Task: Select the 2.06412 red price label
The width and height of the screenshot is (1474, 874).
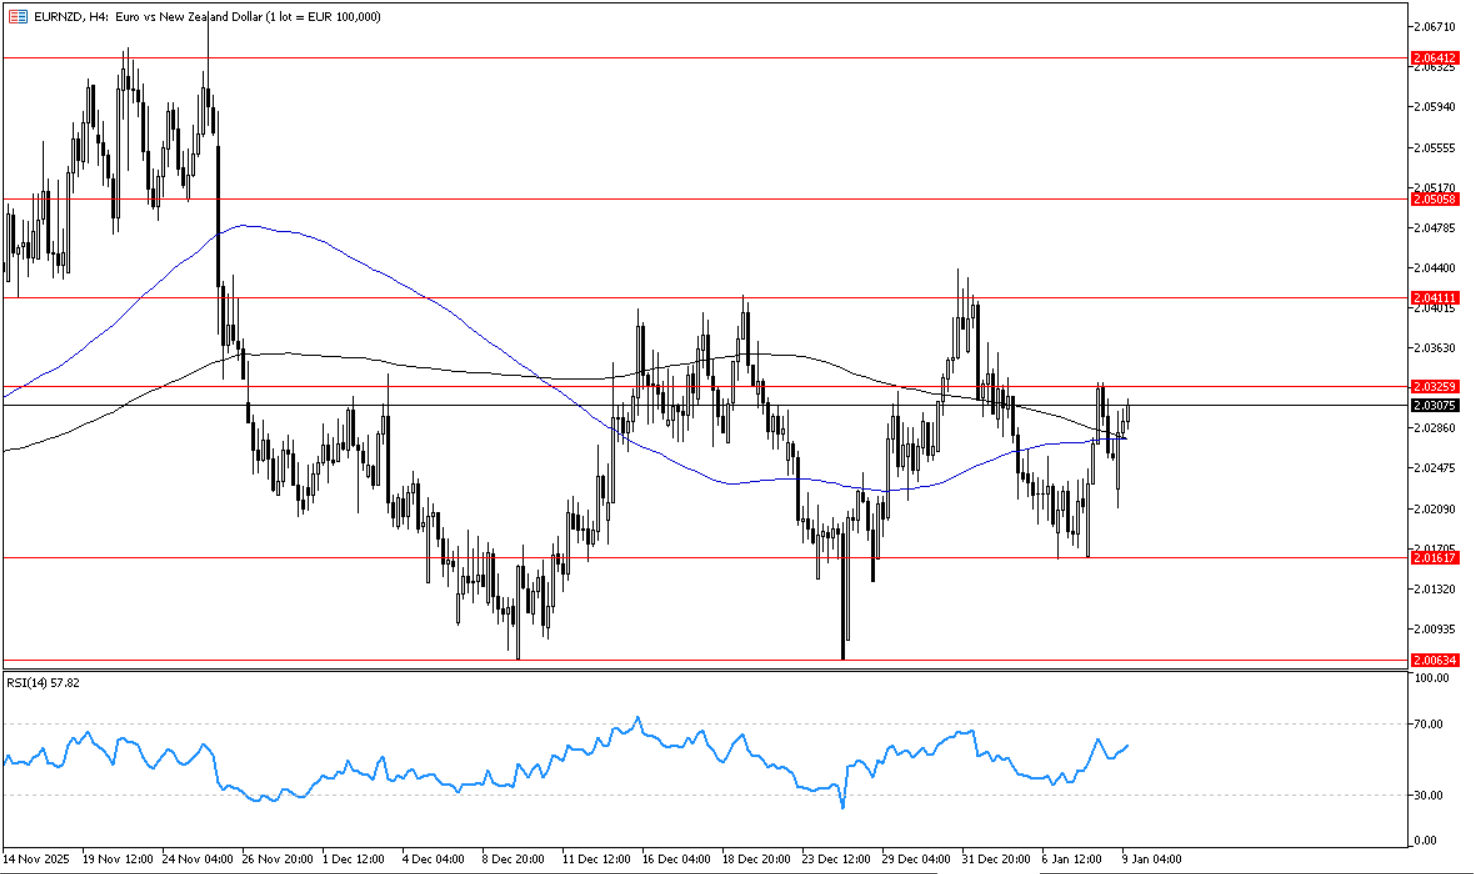Action: 1434,58
